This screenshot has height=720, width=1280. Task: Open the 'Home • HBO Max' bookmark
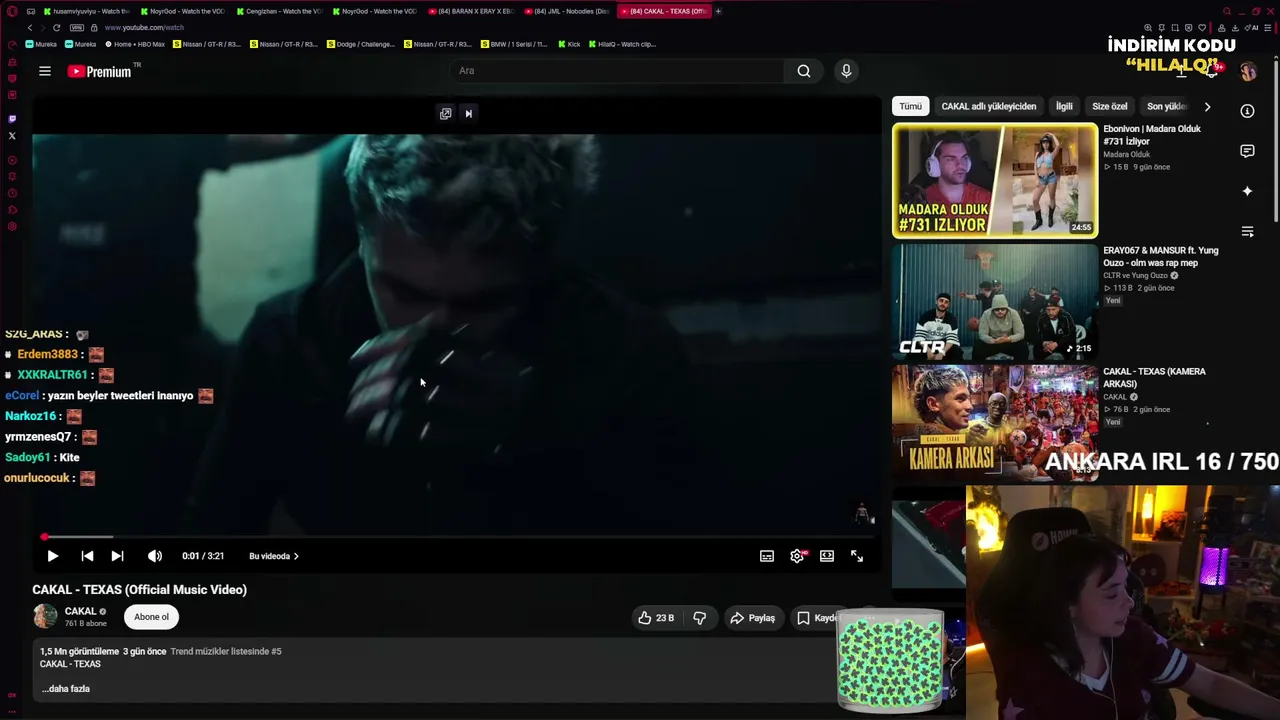(x=135, y=44)
